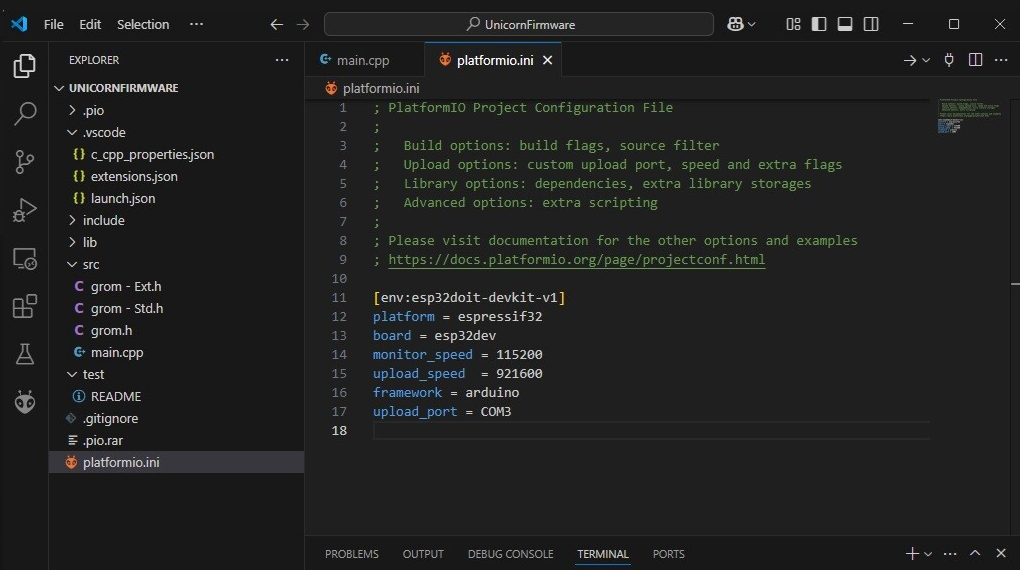Image resolution: width=1020 pixels, height=570 pixels.
Task: Open the File menu
Action: pos(53,25)
